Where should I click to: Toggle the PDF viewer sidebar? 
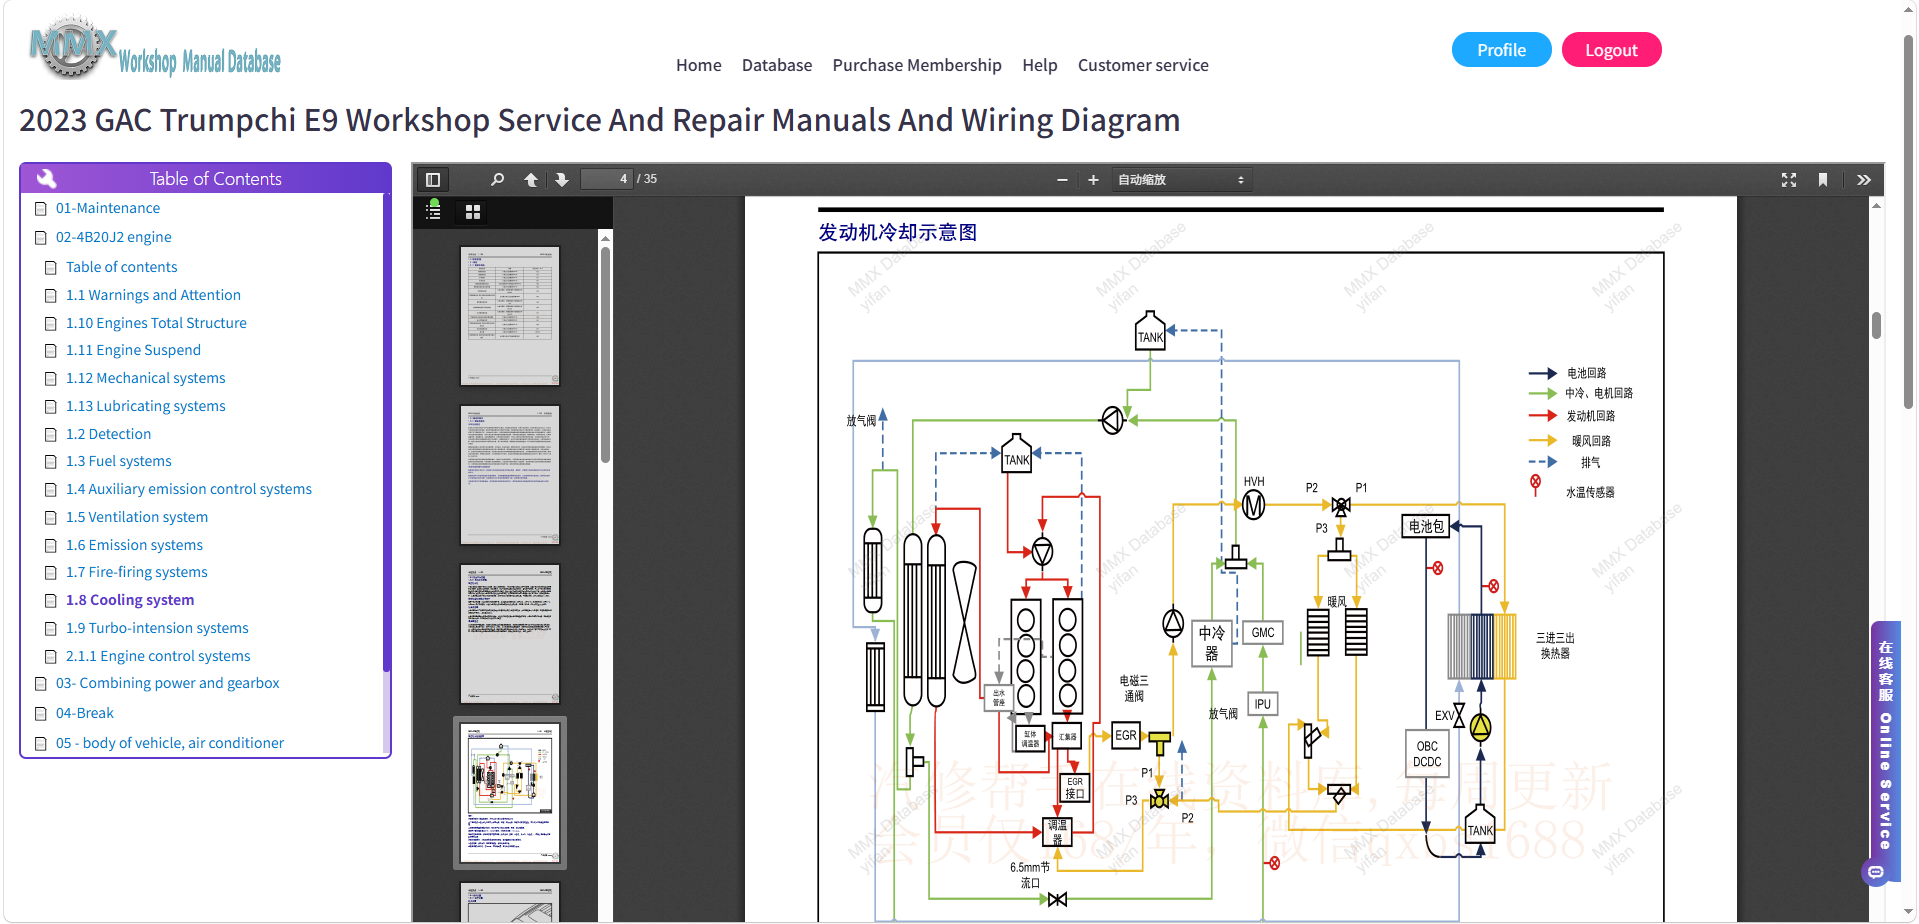click(x=433, y=180)
